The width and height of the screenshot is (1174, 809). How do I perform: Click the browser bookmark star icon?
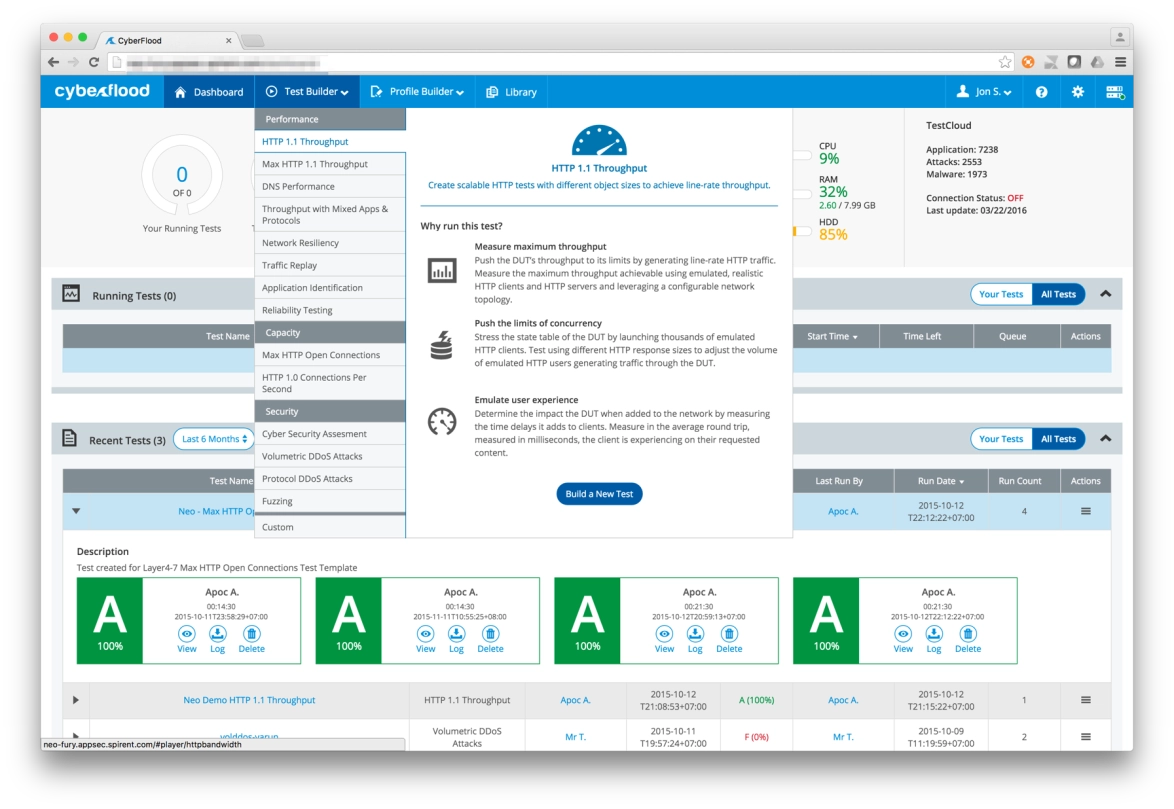coord(1005,62)
